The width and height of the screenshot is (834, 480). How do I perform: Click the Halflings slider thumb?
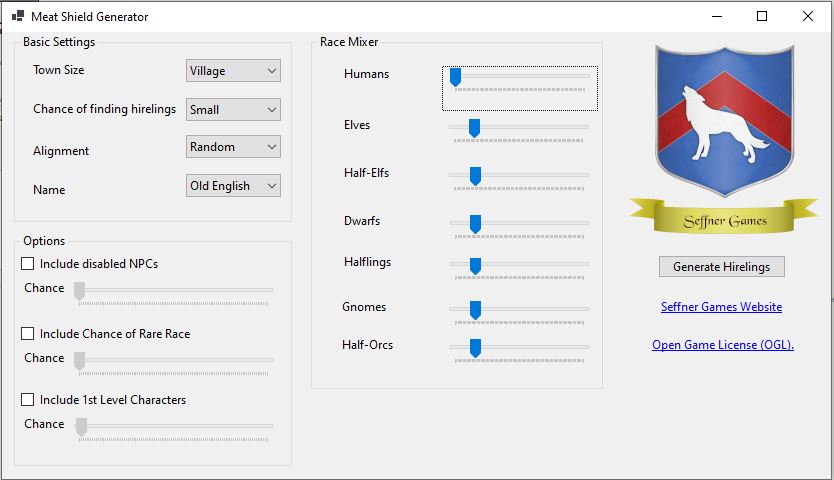476,266
